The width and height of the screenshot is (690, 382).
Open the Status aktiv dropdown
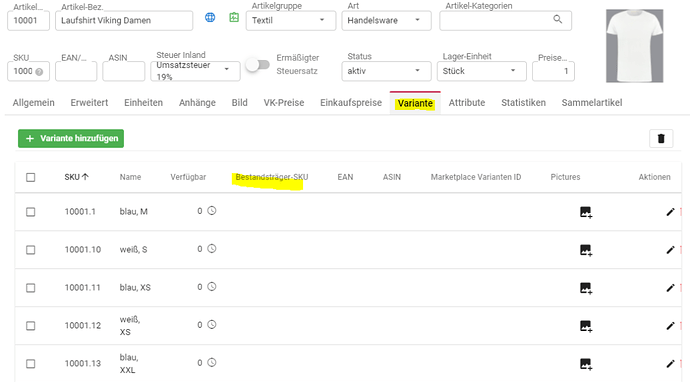pos(386,71)
